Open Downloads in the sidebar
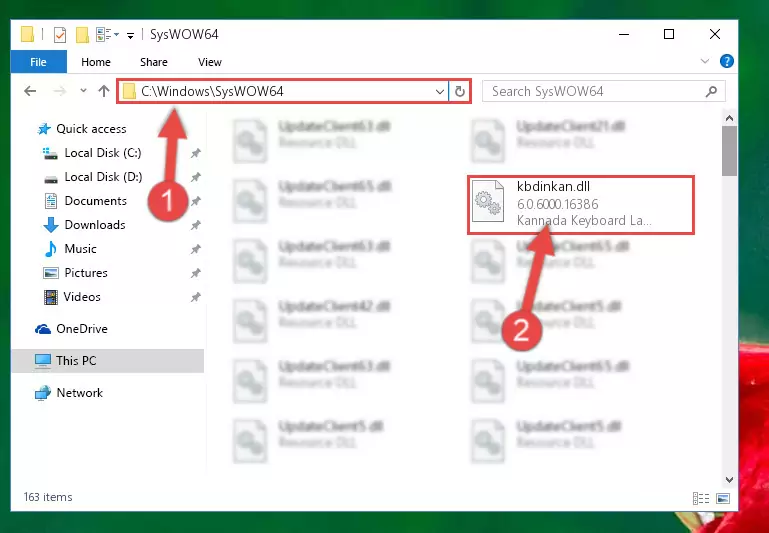Screen dimensions: 769x533 [95, 225]
